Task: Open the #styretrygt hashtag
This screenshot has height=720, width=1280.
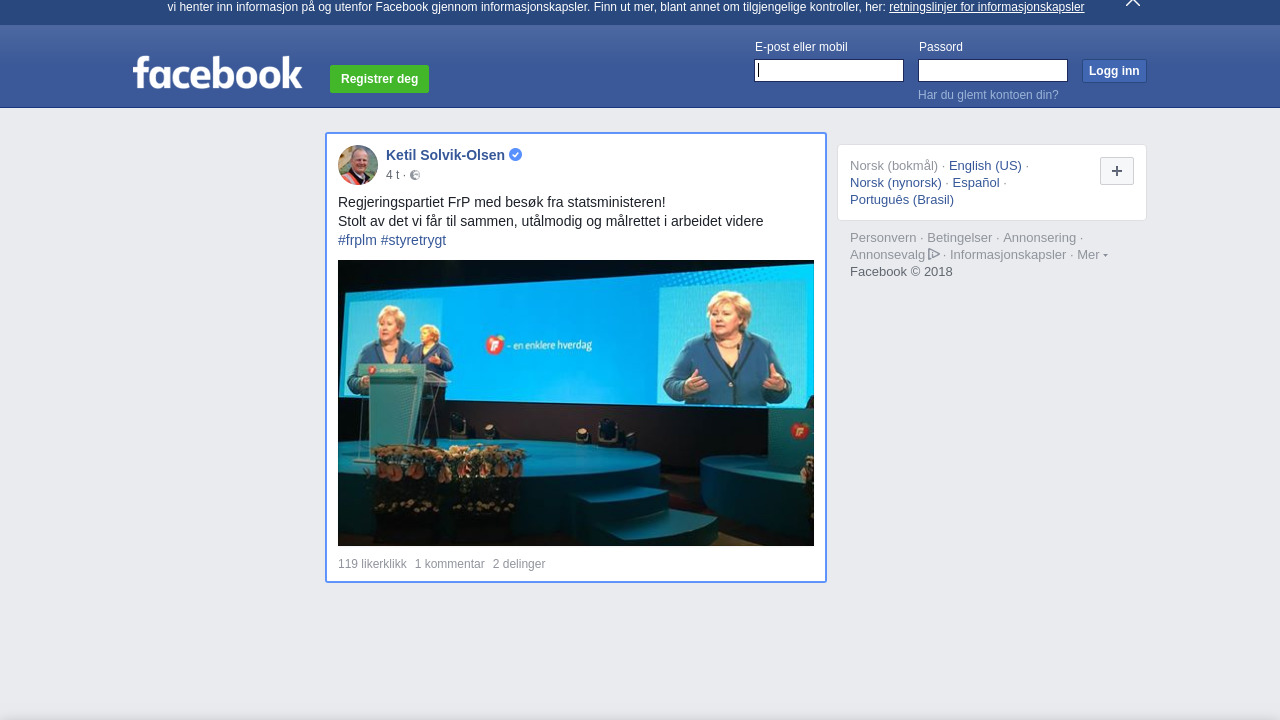Action: click(413, 240)
